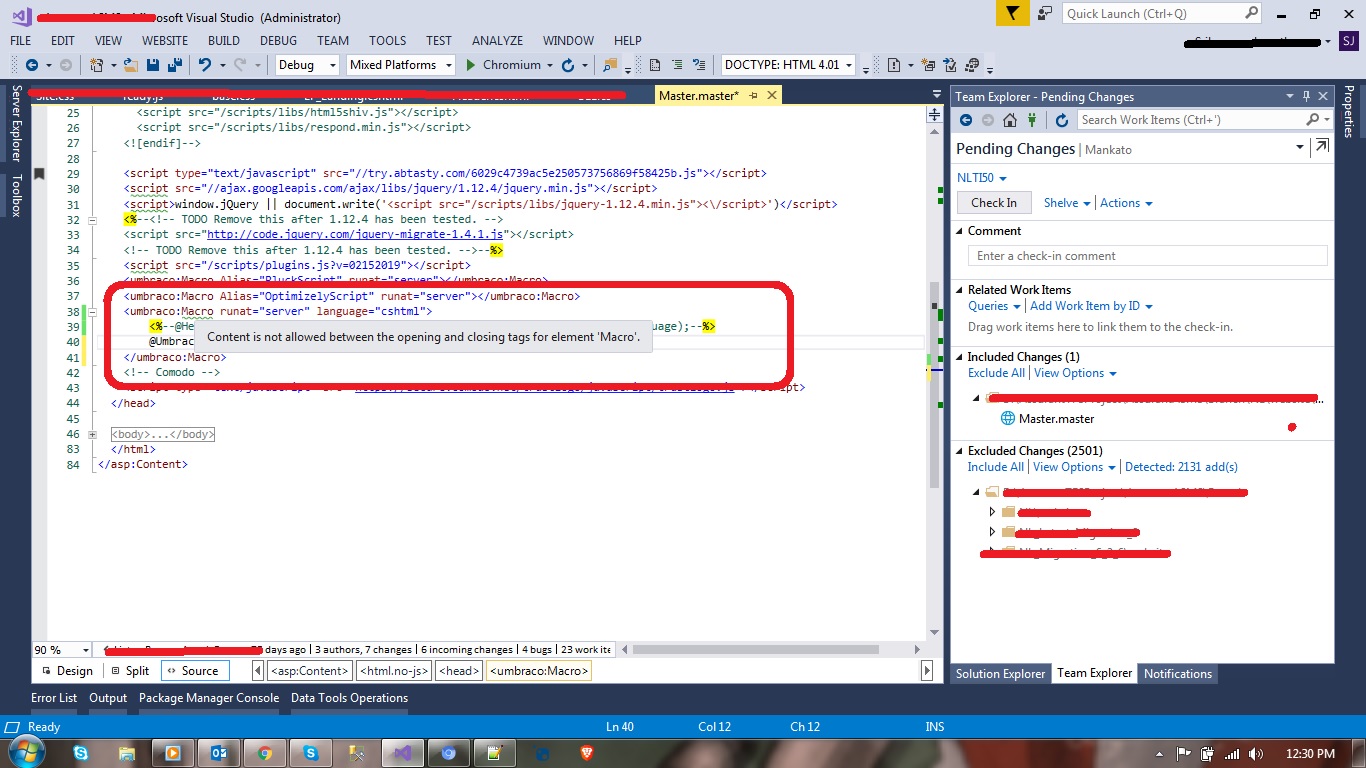Viewport: 1366px width, 768px height.
Task: Click the Visual Studio logo icon in title bar
Action: point(21,16)
